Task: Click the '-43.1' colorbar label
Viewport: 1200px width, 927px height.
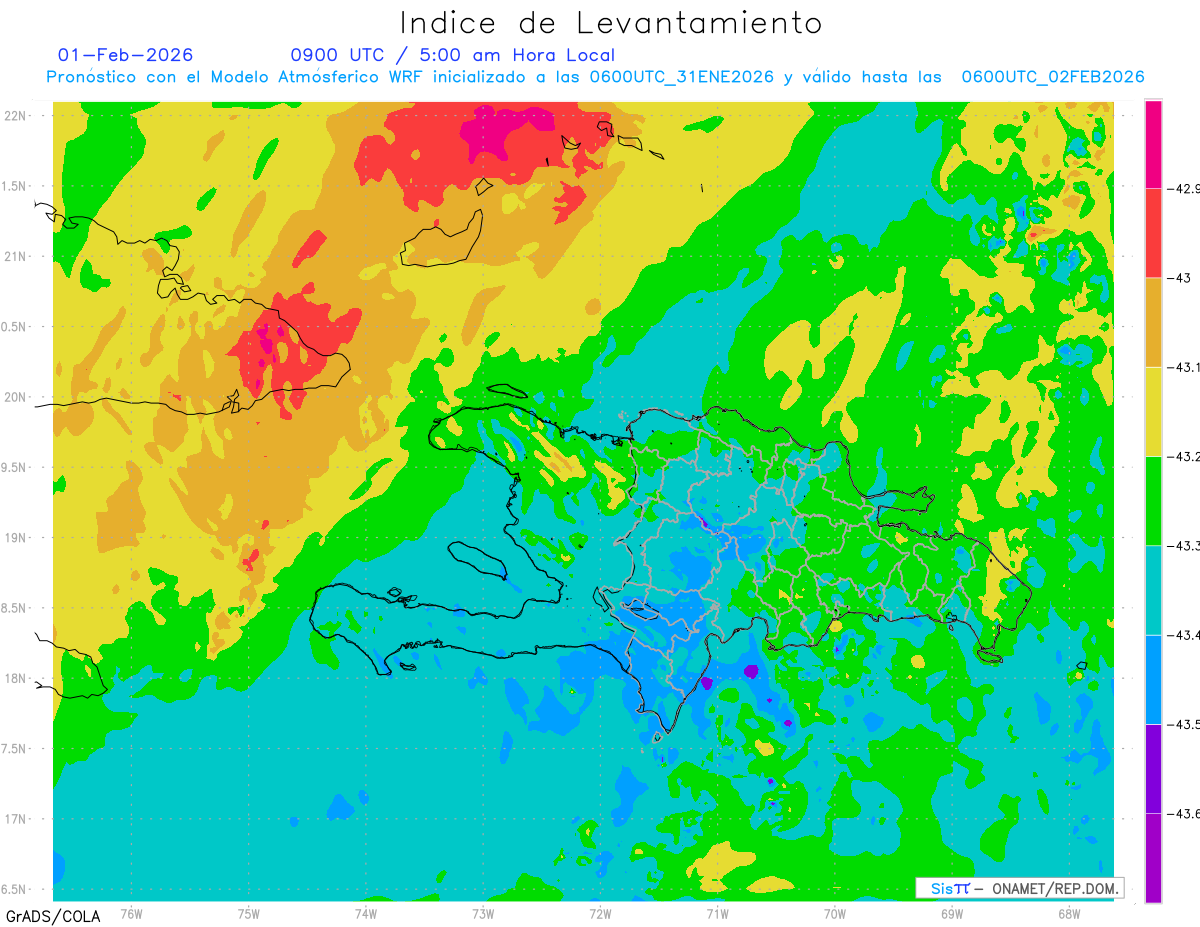Action: click(1183, 367)
